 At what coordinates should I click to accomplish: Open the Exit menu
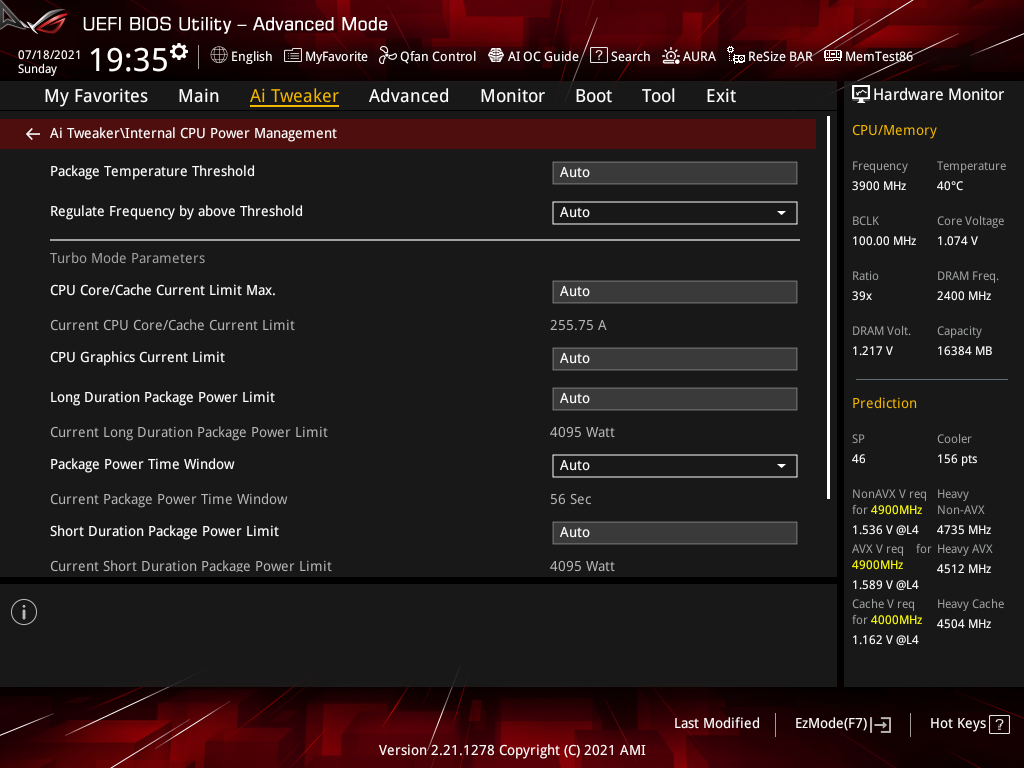click(720, 96)
